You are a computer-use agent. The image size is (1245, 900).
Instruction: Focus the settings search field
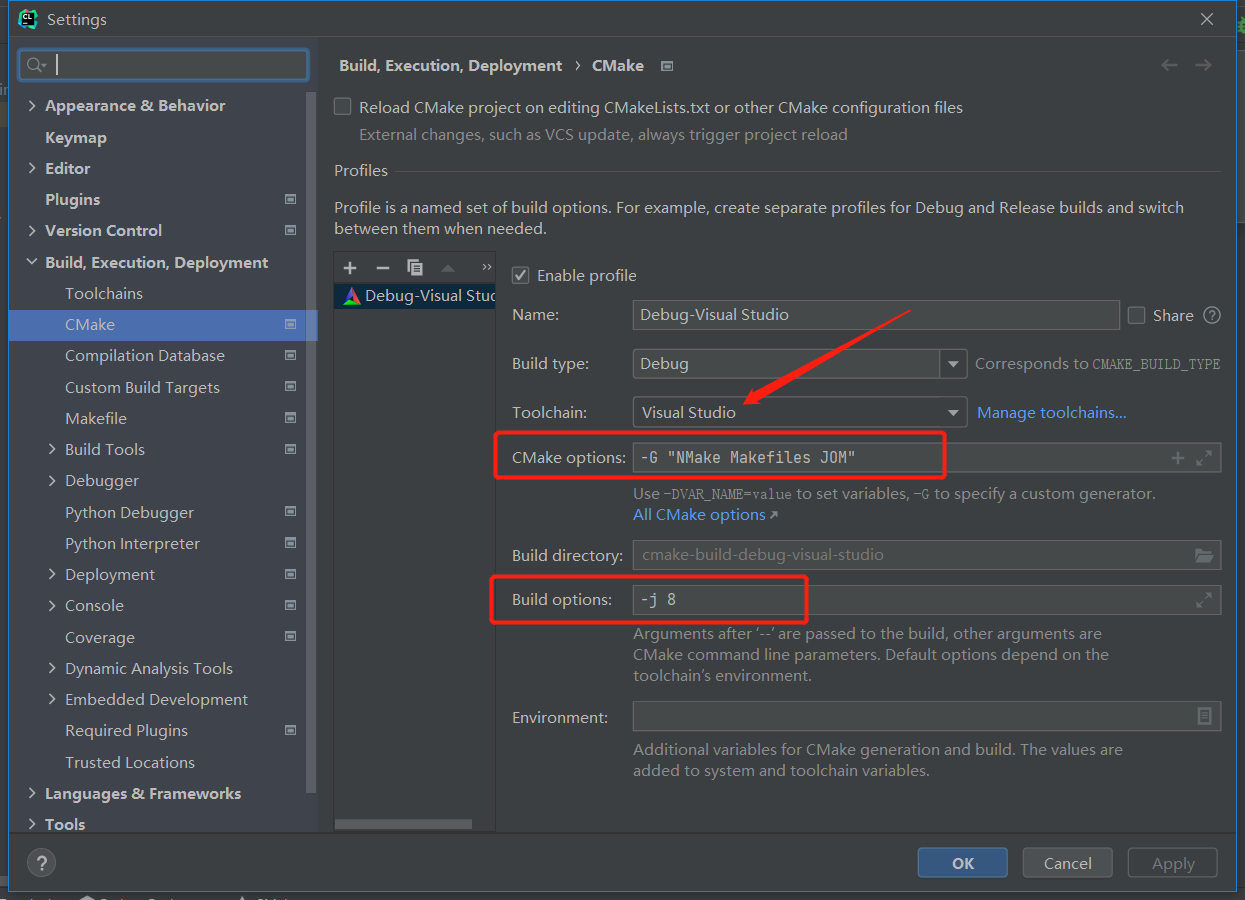coord(163,65)
